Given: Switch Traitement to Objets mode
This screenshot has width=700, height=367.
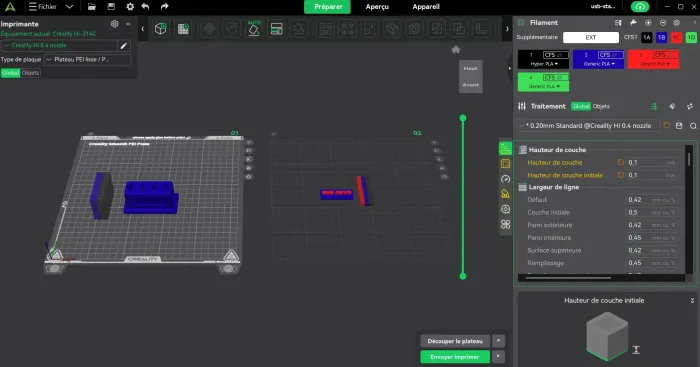Looking at the screenshot, I should point(601,106).
